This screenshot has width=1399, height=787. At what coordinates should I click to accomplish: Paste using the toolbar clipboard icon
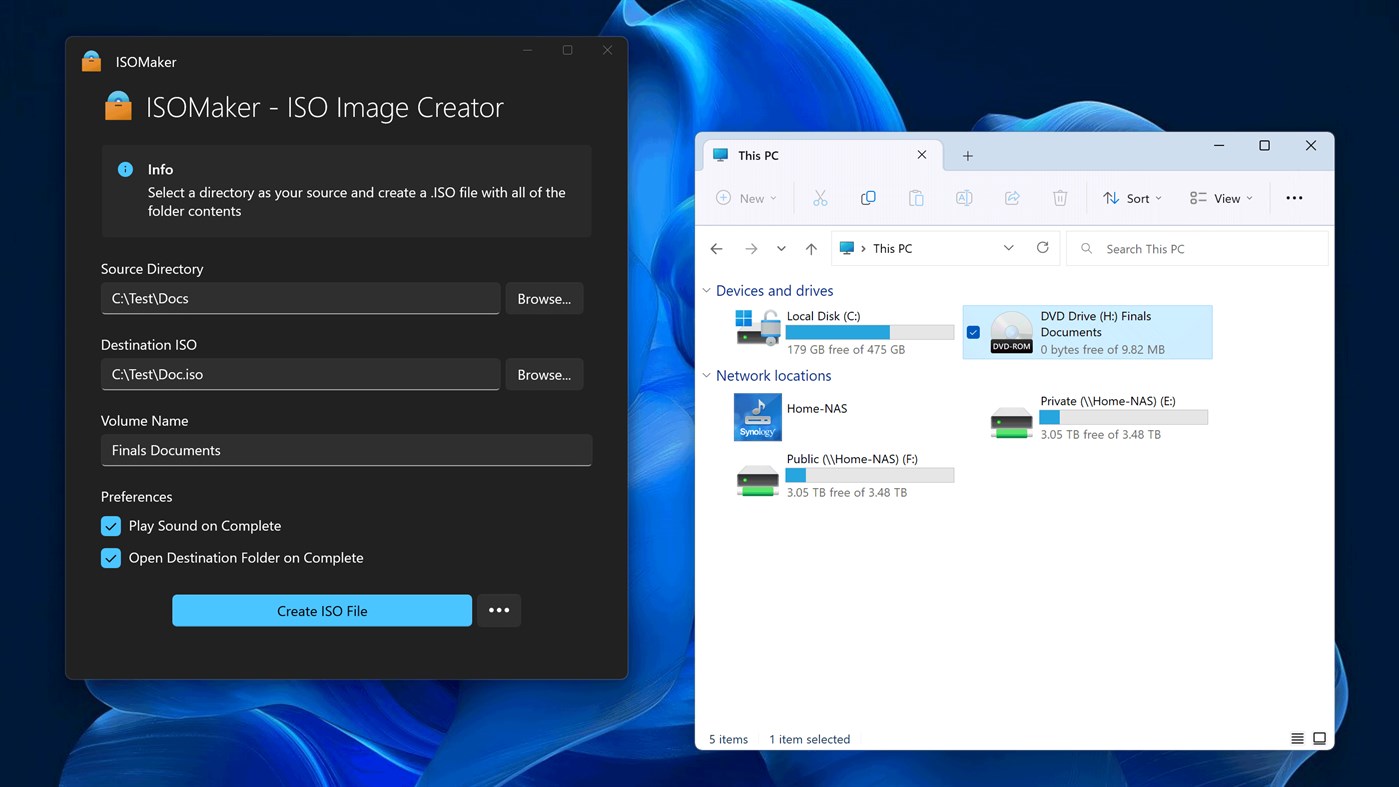[x=916, y=197]
